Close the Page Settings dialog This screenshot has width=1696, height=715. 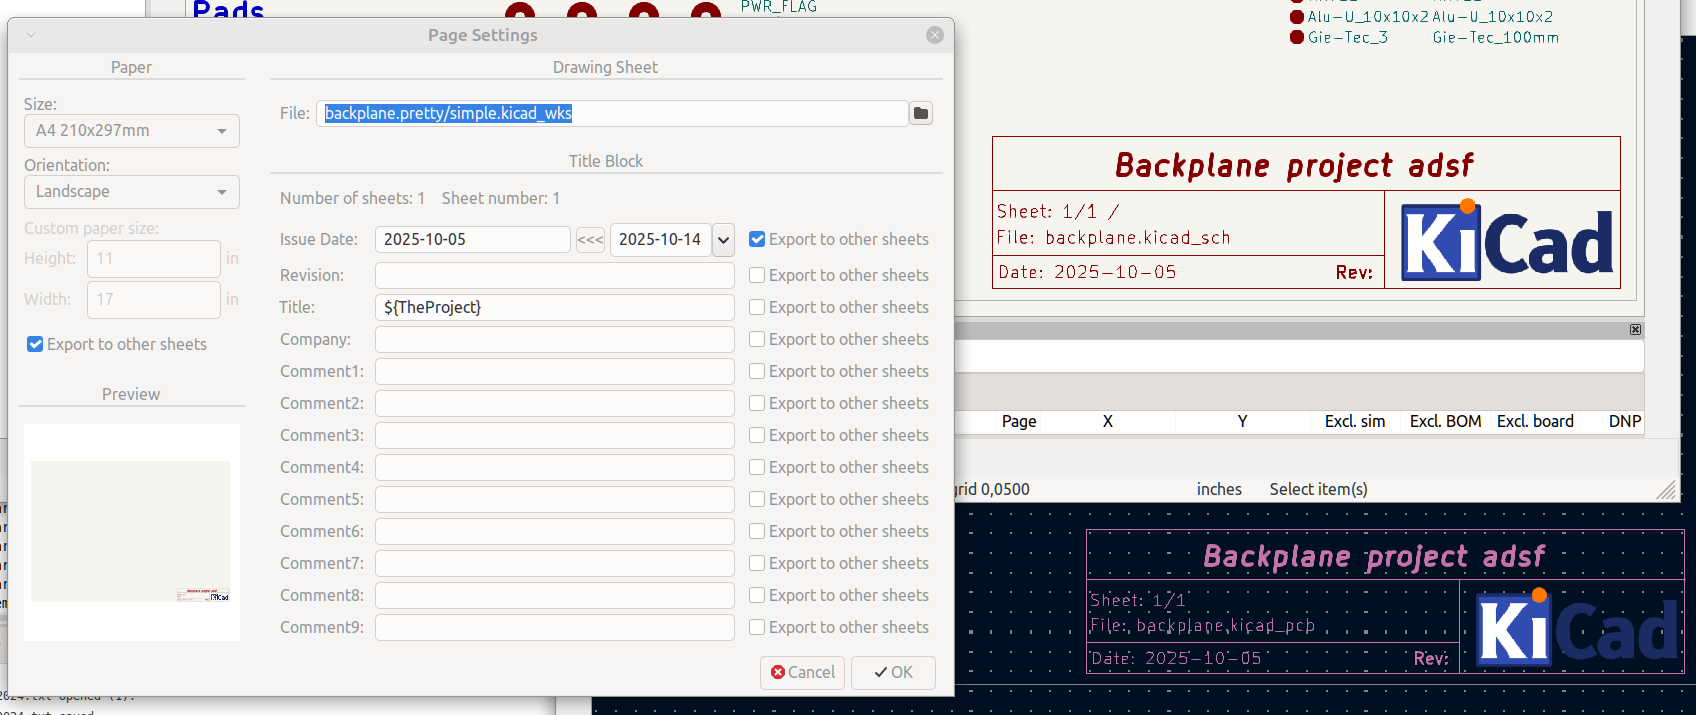coord(935,35)
